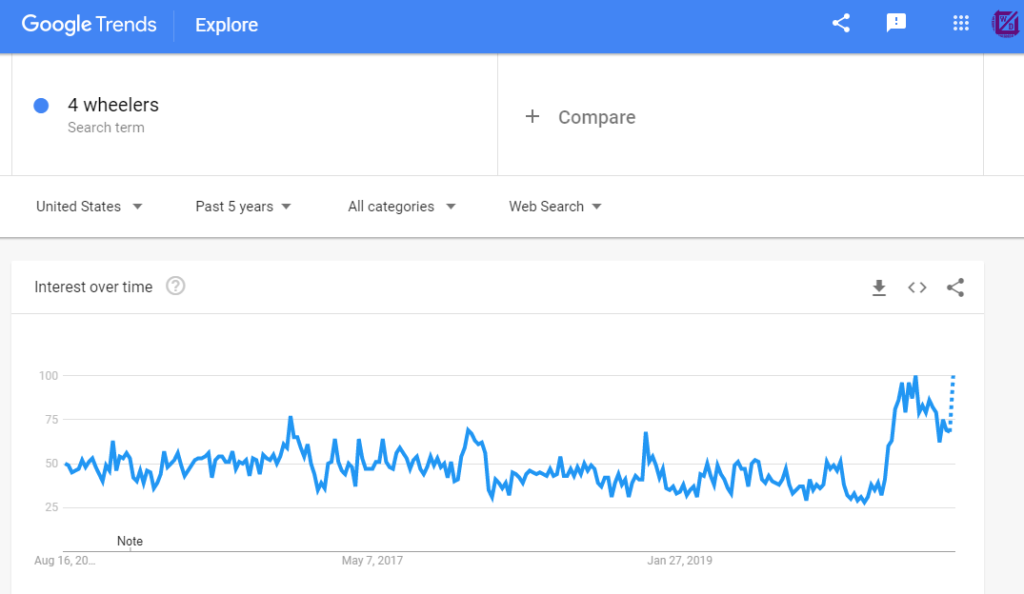
Task: Open the Past 5 years time range dropdown
Action: [243, 206]
